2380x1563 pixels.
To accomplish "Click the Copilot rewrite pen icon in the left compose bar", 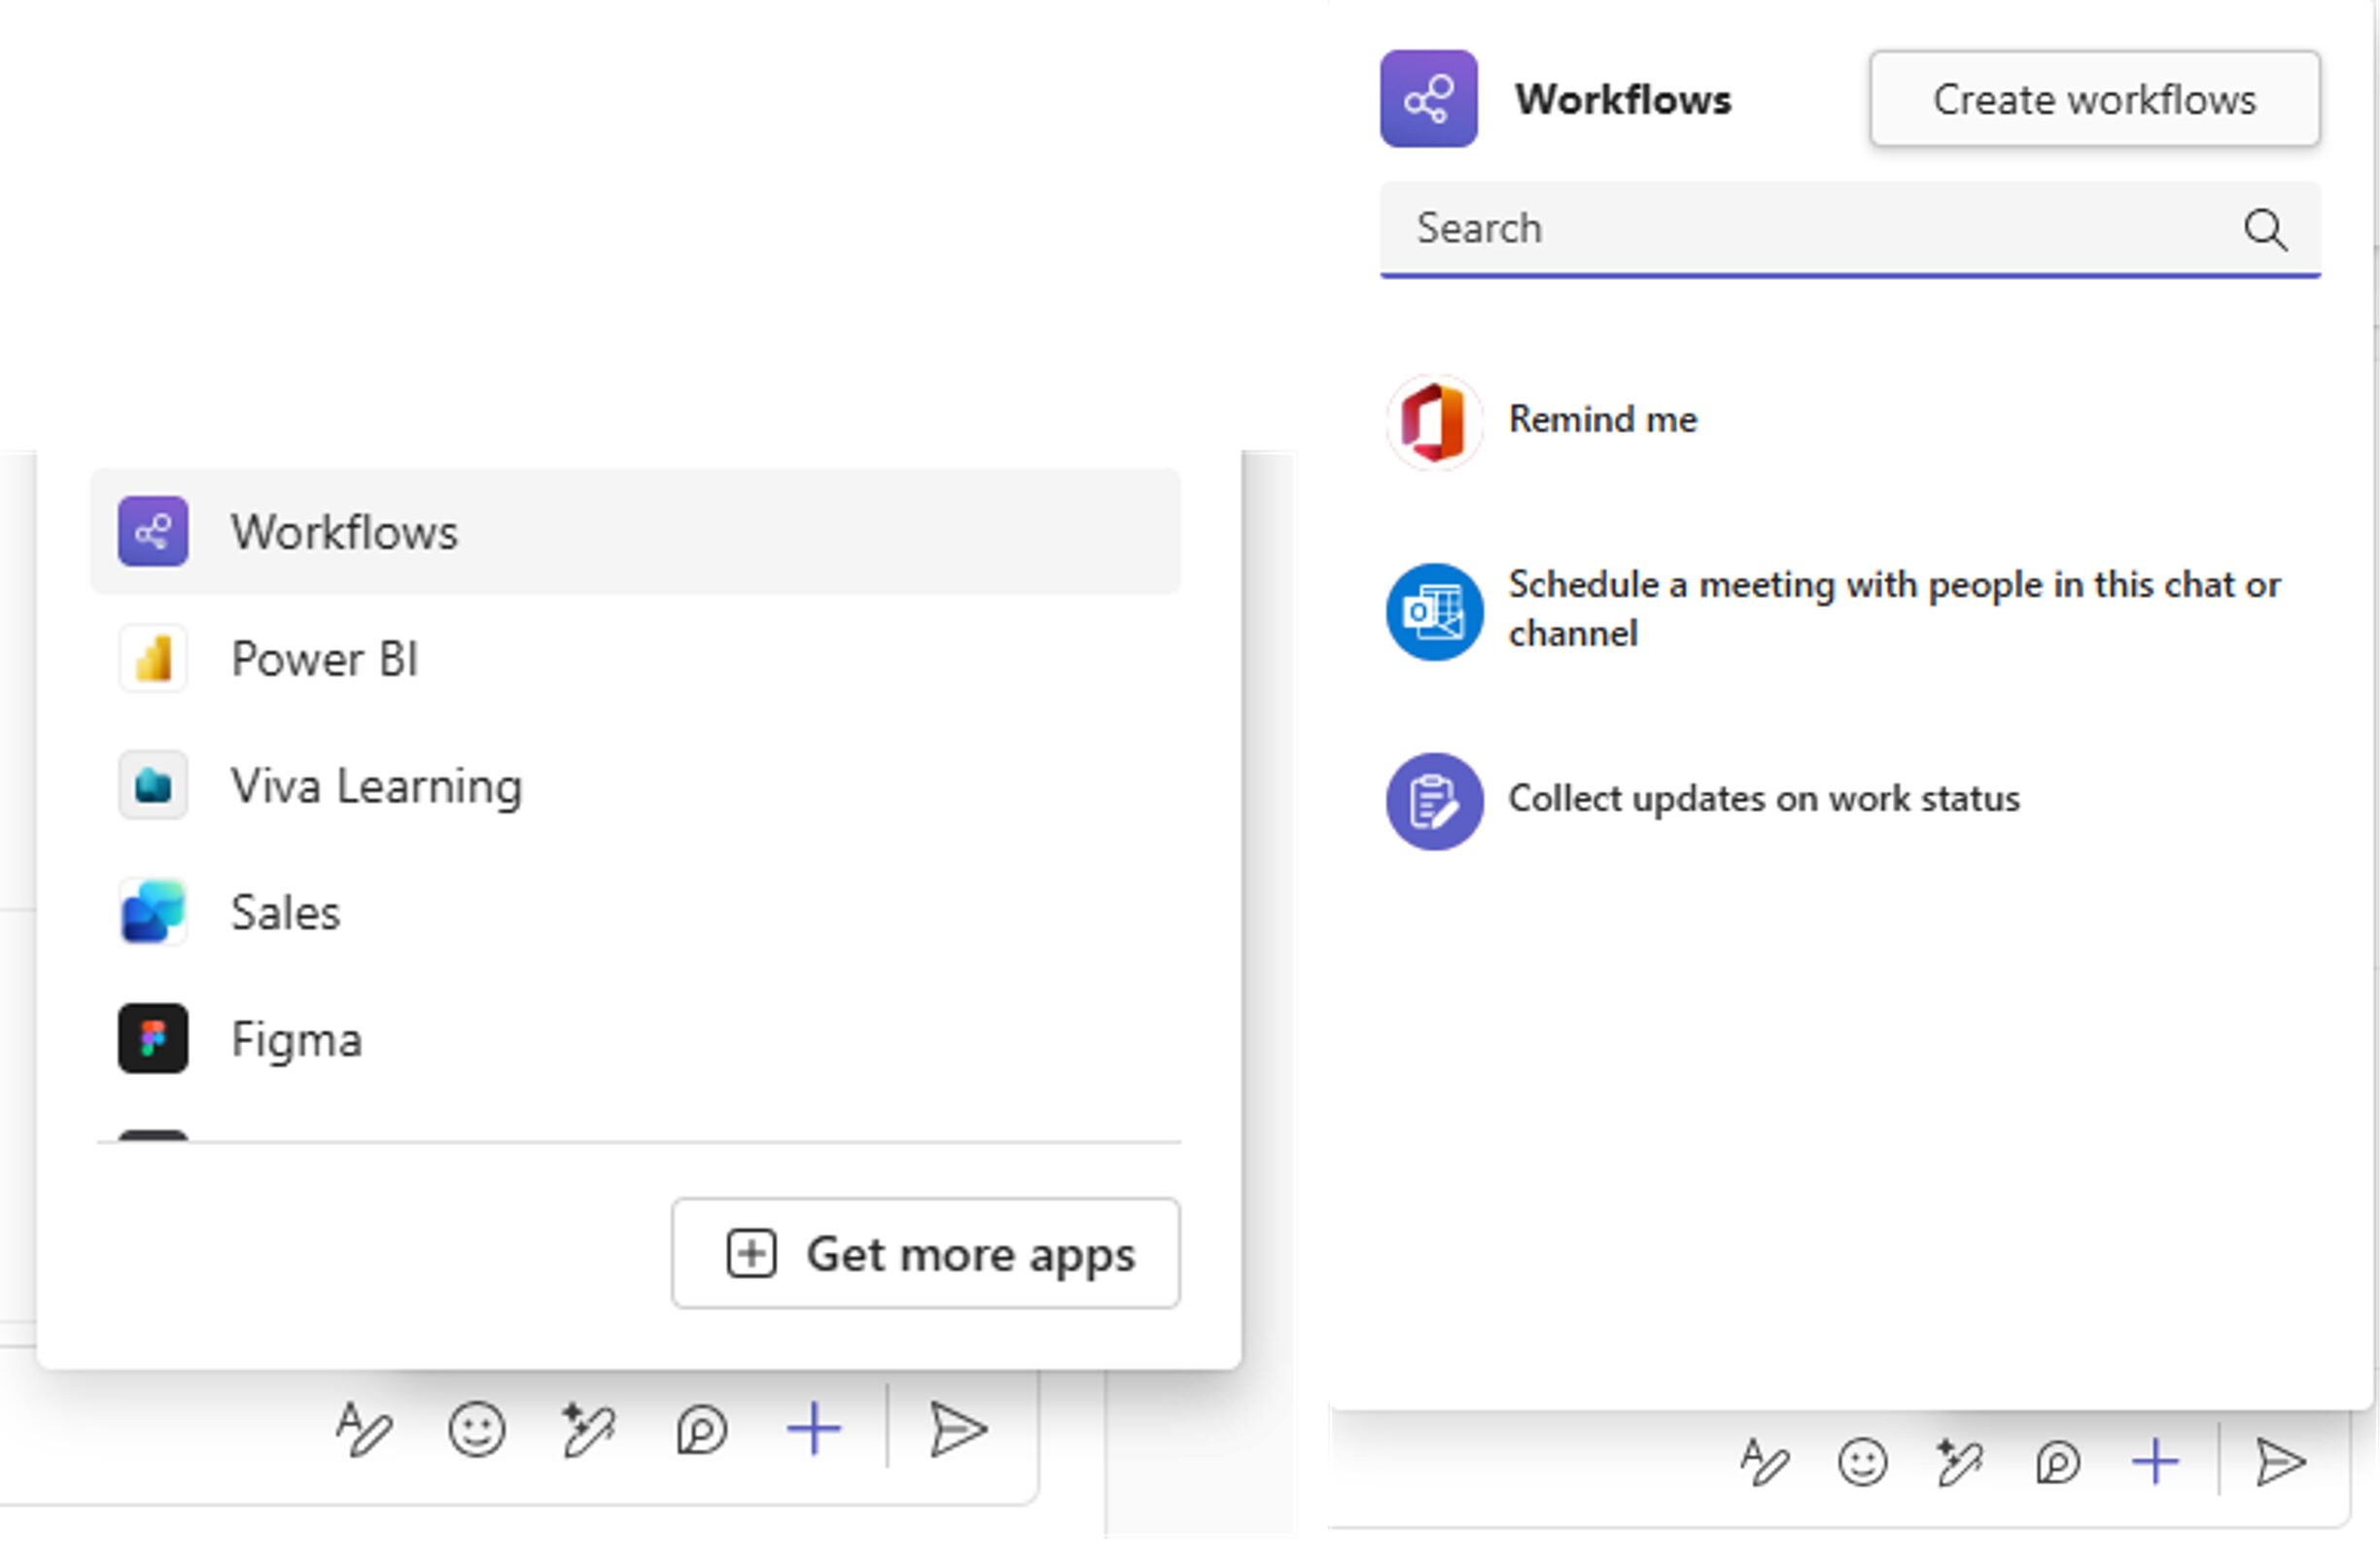I will [588, 1429].
